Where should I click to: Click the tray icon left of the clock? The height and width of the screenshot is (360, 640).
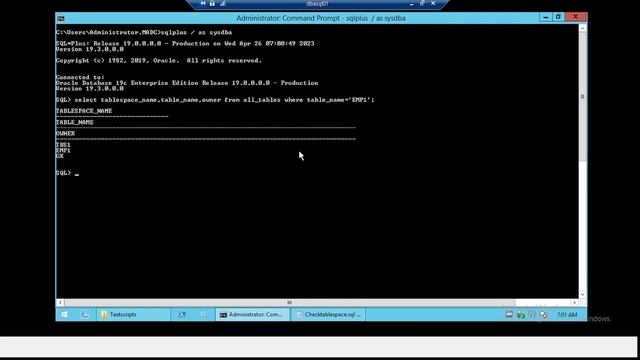pos(544,315)
